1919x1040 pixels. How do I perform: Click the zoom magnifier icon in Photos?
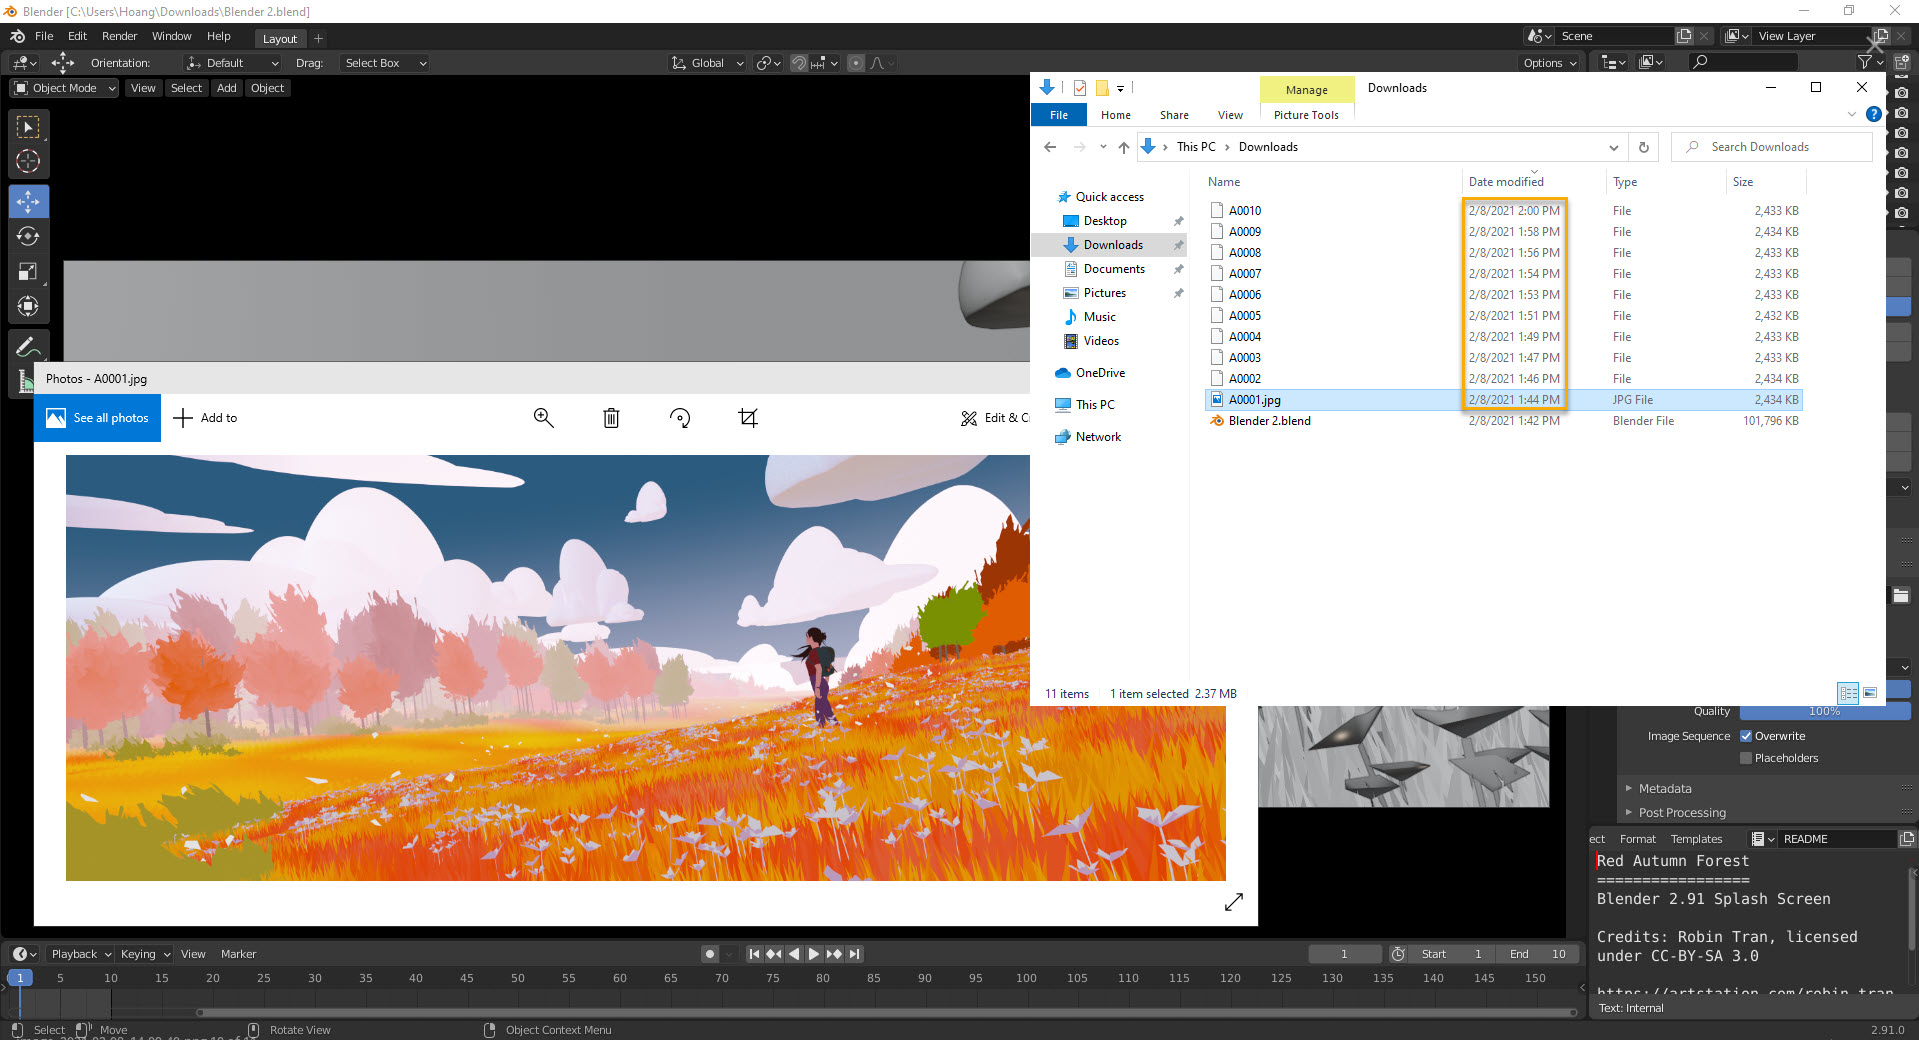543,418
